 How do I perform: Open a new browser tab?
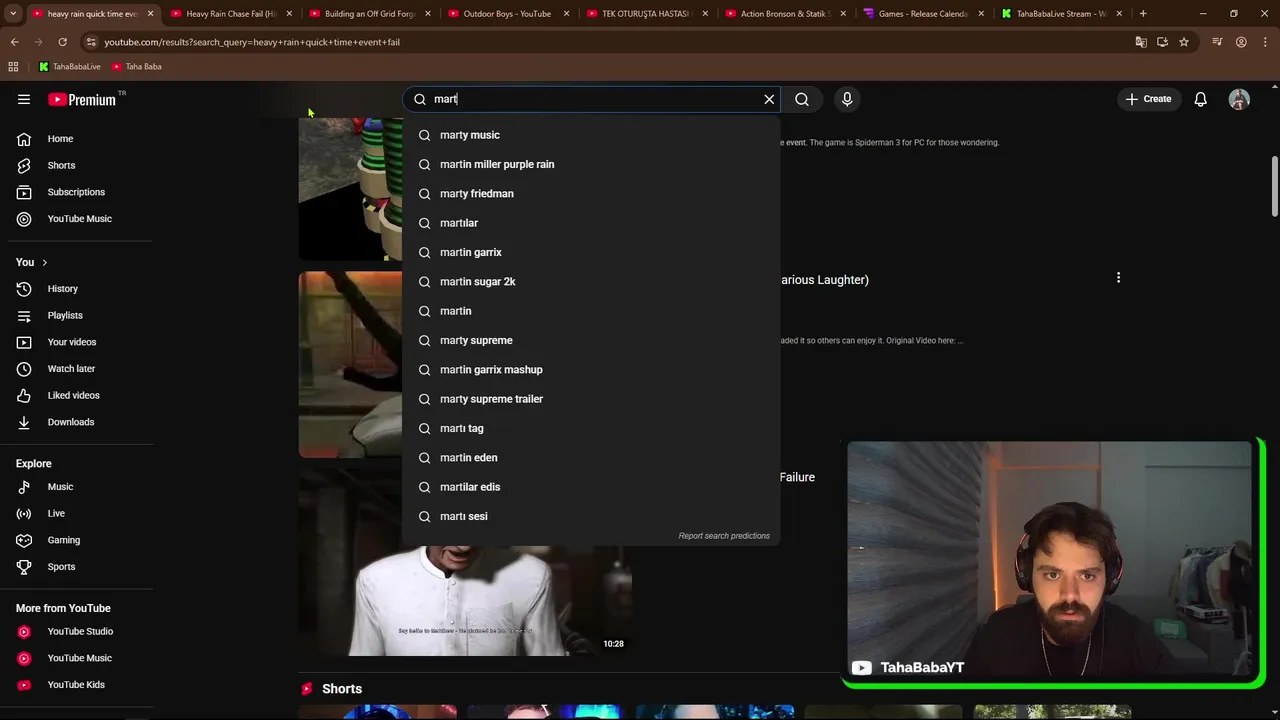point(1143,14)
